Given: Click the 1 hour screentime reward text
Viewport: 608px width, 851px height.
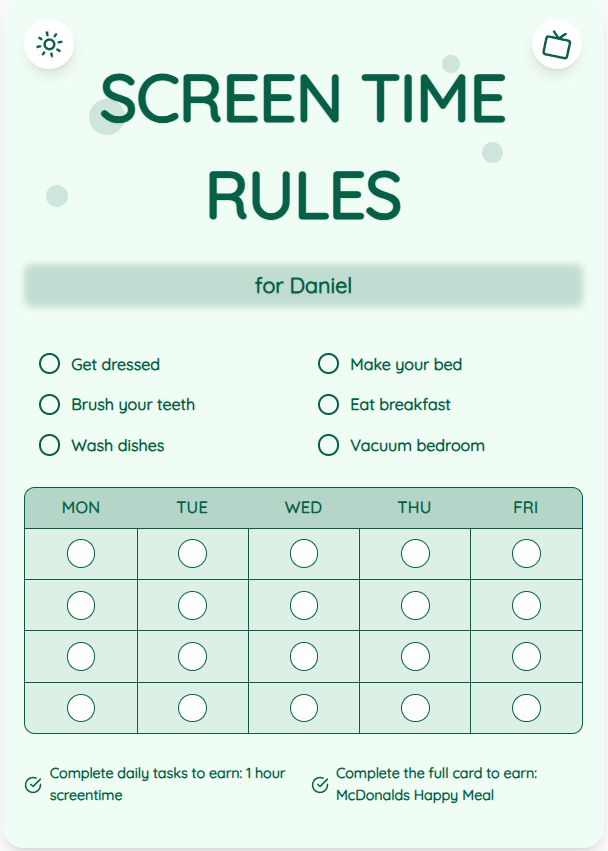Looking at the screenshot, I should pyautogui.click(x=167, y=784).
